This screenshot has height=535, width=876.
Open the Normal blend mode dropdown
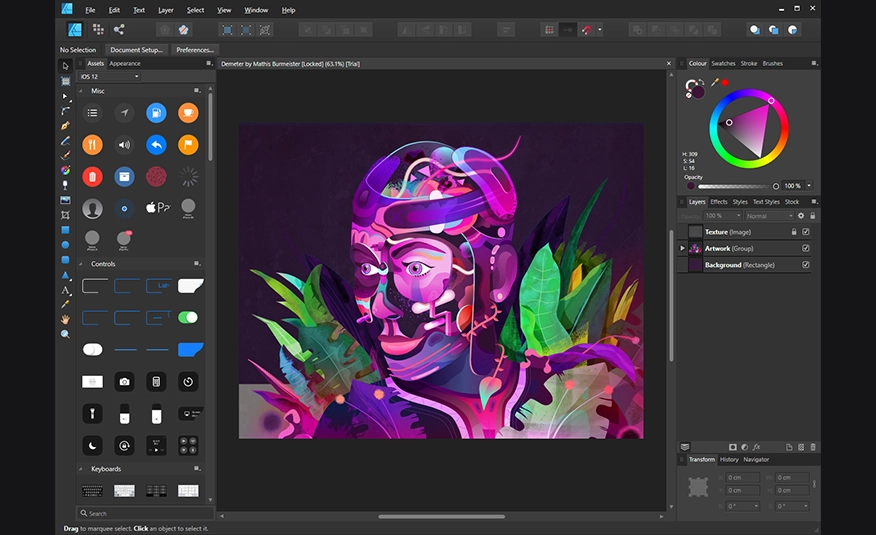point(769,216)
